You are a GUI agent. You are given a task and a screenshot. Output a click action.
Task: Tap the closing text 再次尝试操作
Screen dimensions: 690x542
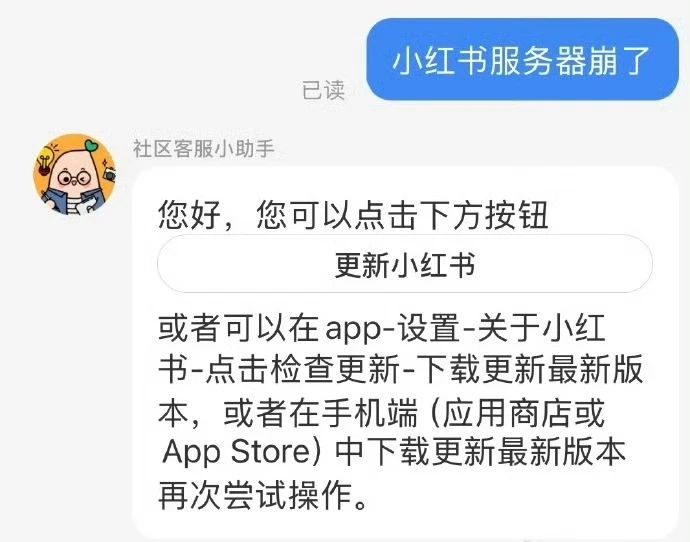(256, 495)
